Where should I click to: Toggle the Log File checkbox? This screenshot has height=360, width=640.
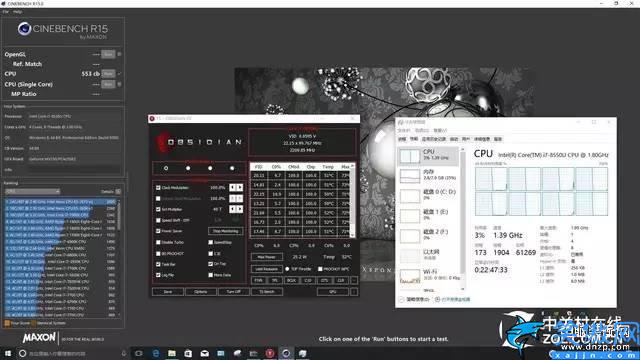coord(158,275)
